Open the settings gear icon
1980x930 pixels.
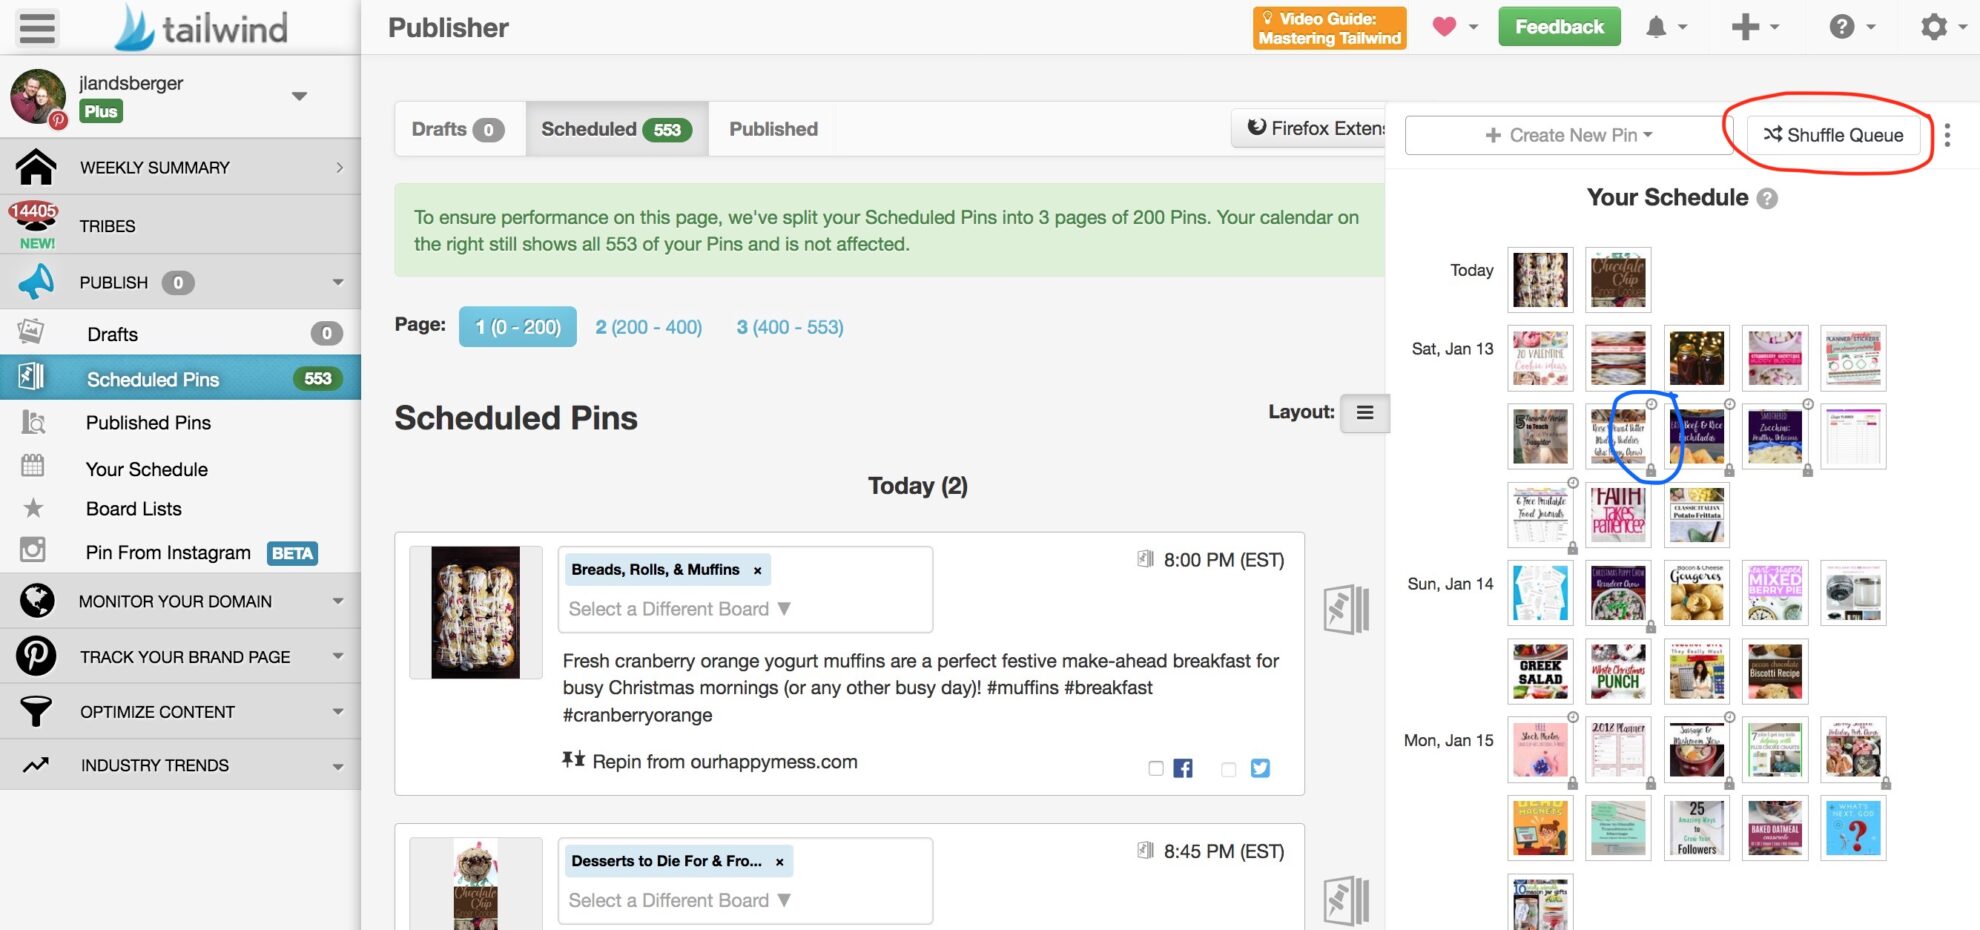coord(1934,27)
